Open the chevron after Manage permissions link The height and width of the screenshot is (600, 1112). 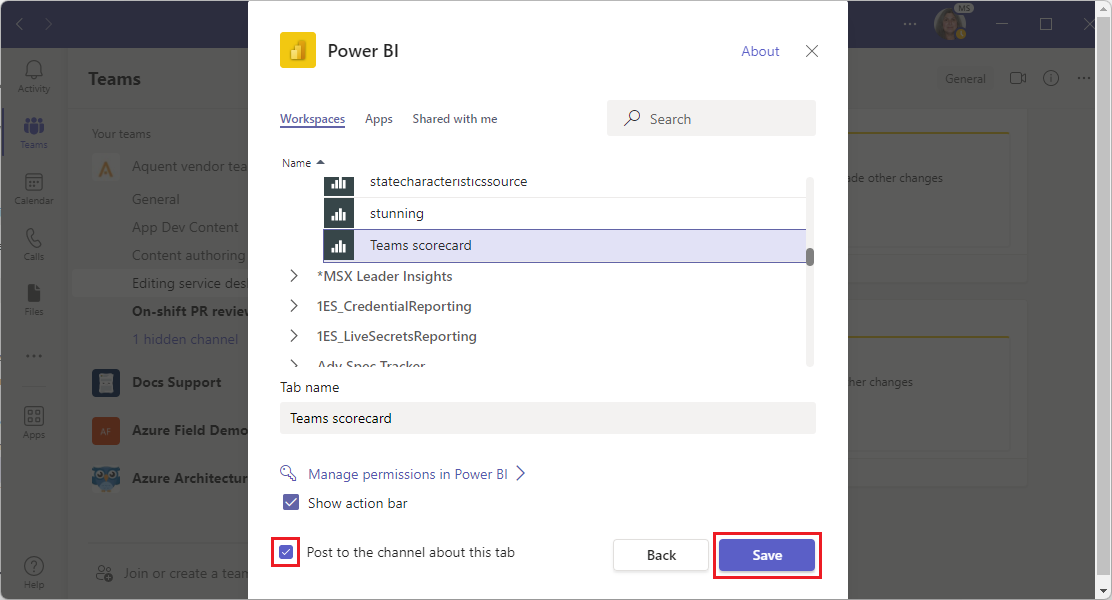pos(521,473)
